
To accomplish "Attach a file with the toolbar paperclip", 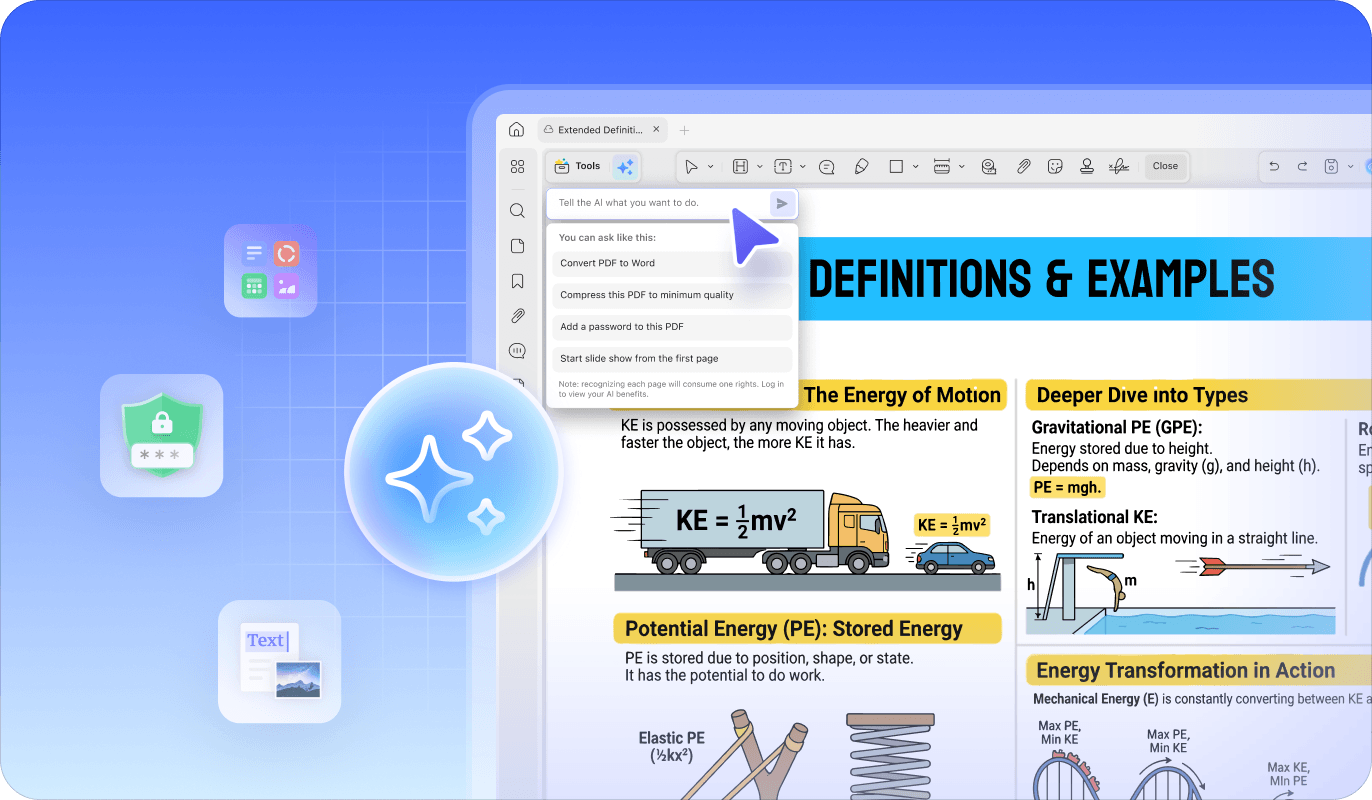I will pyautogui.click(x=1023, y=167).
